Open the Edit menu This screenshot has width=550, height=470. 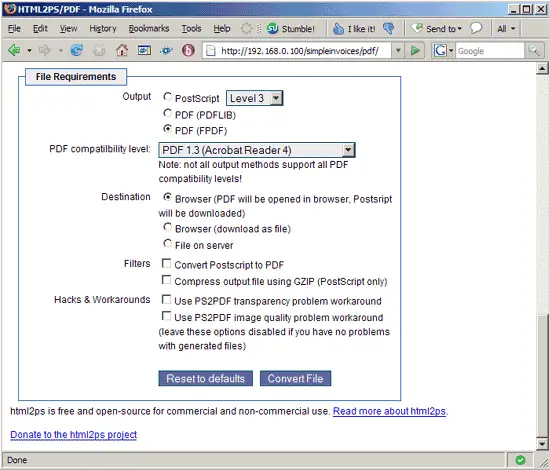click(x=40, y=29)
